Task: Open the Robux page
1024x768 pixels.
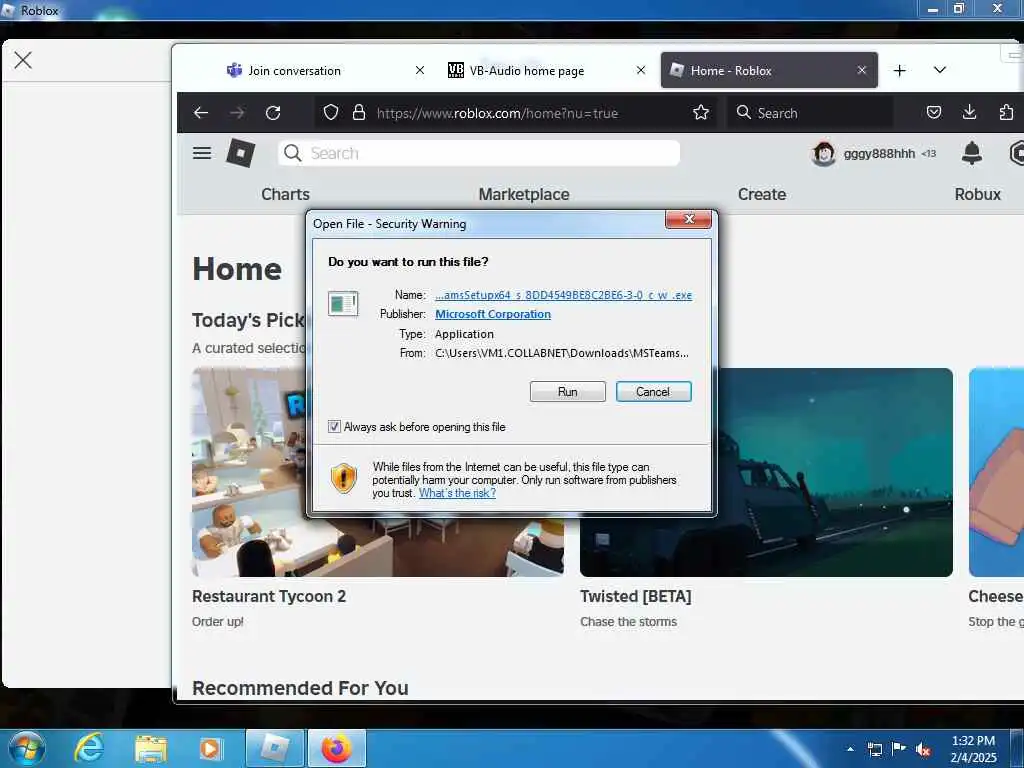Action: (978, 194)
